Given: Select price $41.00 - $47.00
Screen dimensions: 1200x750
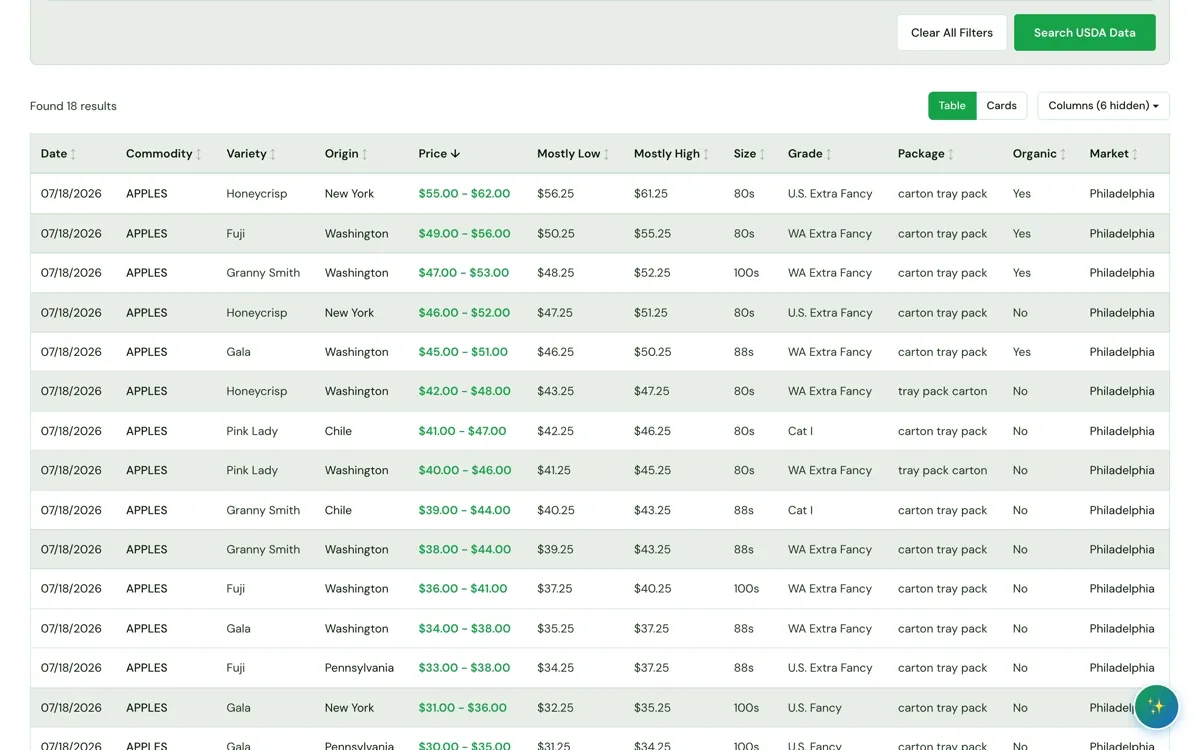Looking at the screenshot, I should pos(462,432).
